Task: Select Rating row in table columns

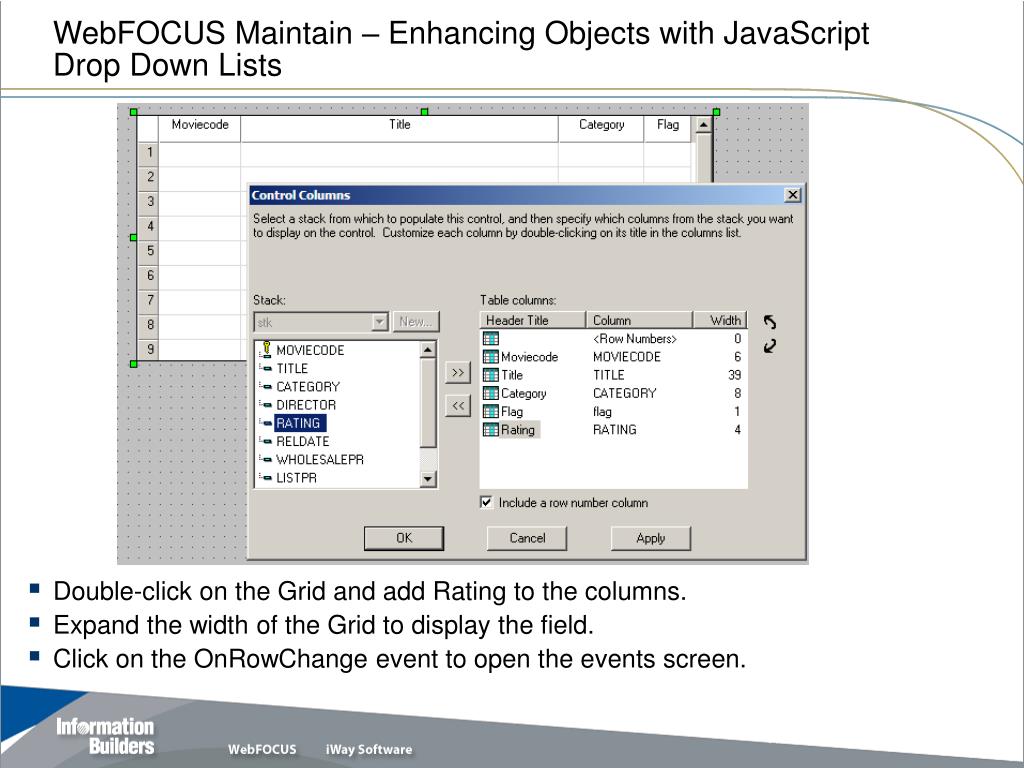Action: 613,430
